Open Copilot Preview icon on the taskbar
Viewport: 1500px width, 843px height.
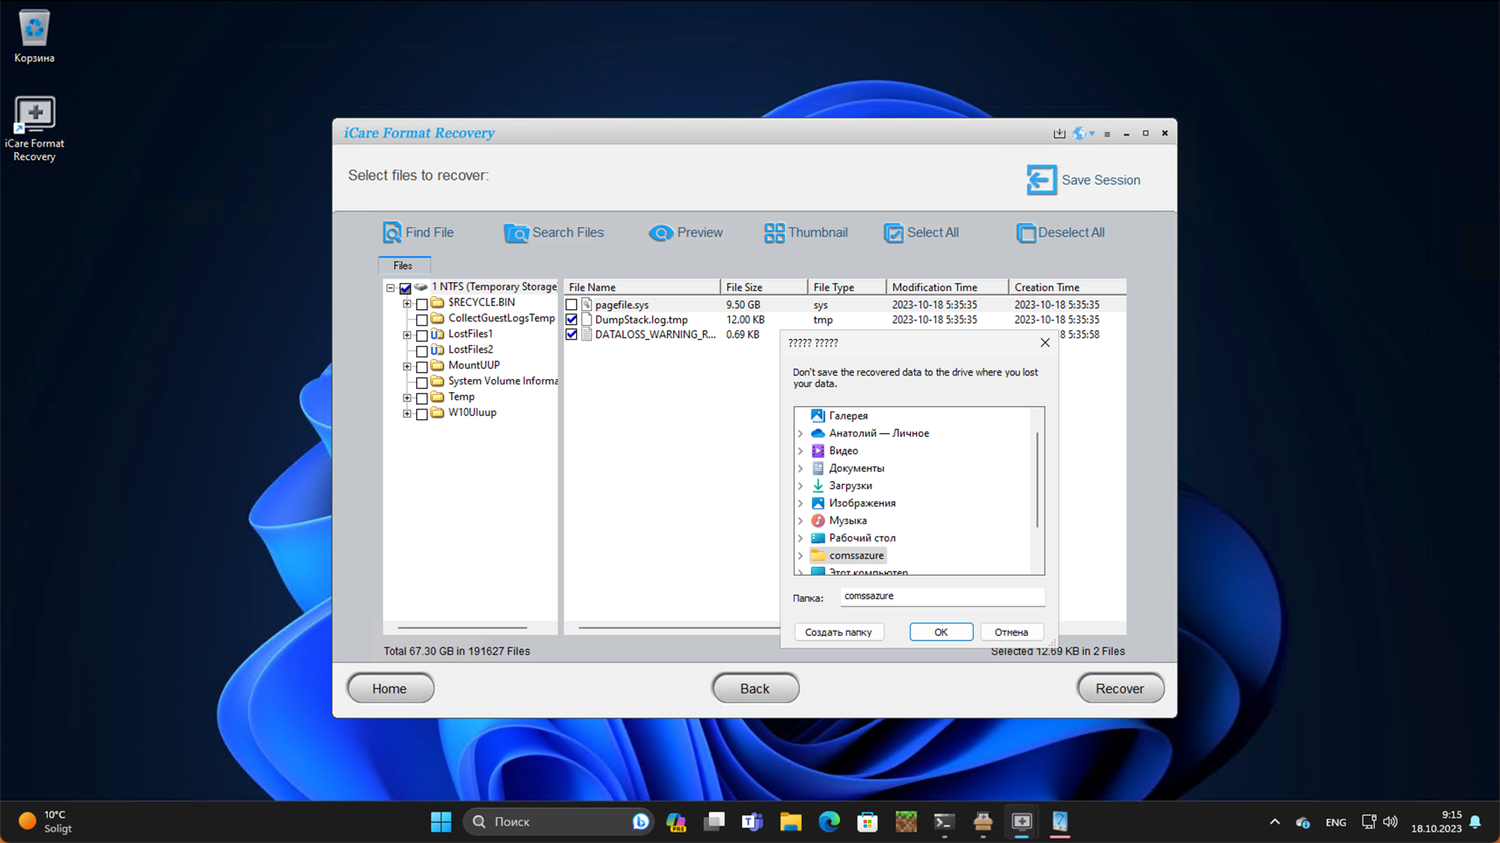676,822
